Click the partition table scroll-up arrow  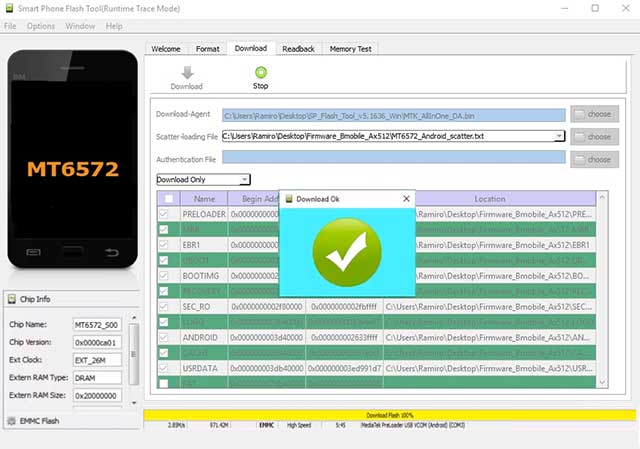point(602,198)
